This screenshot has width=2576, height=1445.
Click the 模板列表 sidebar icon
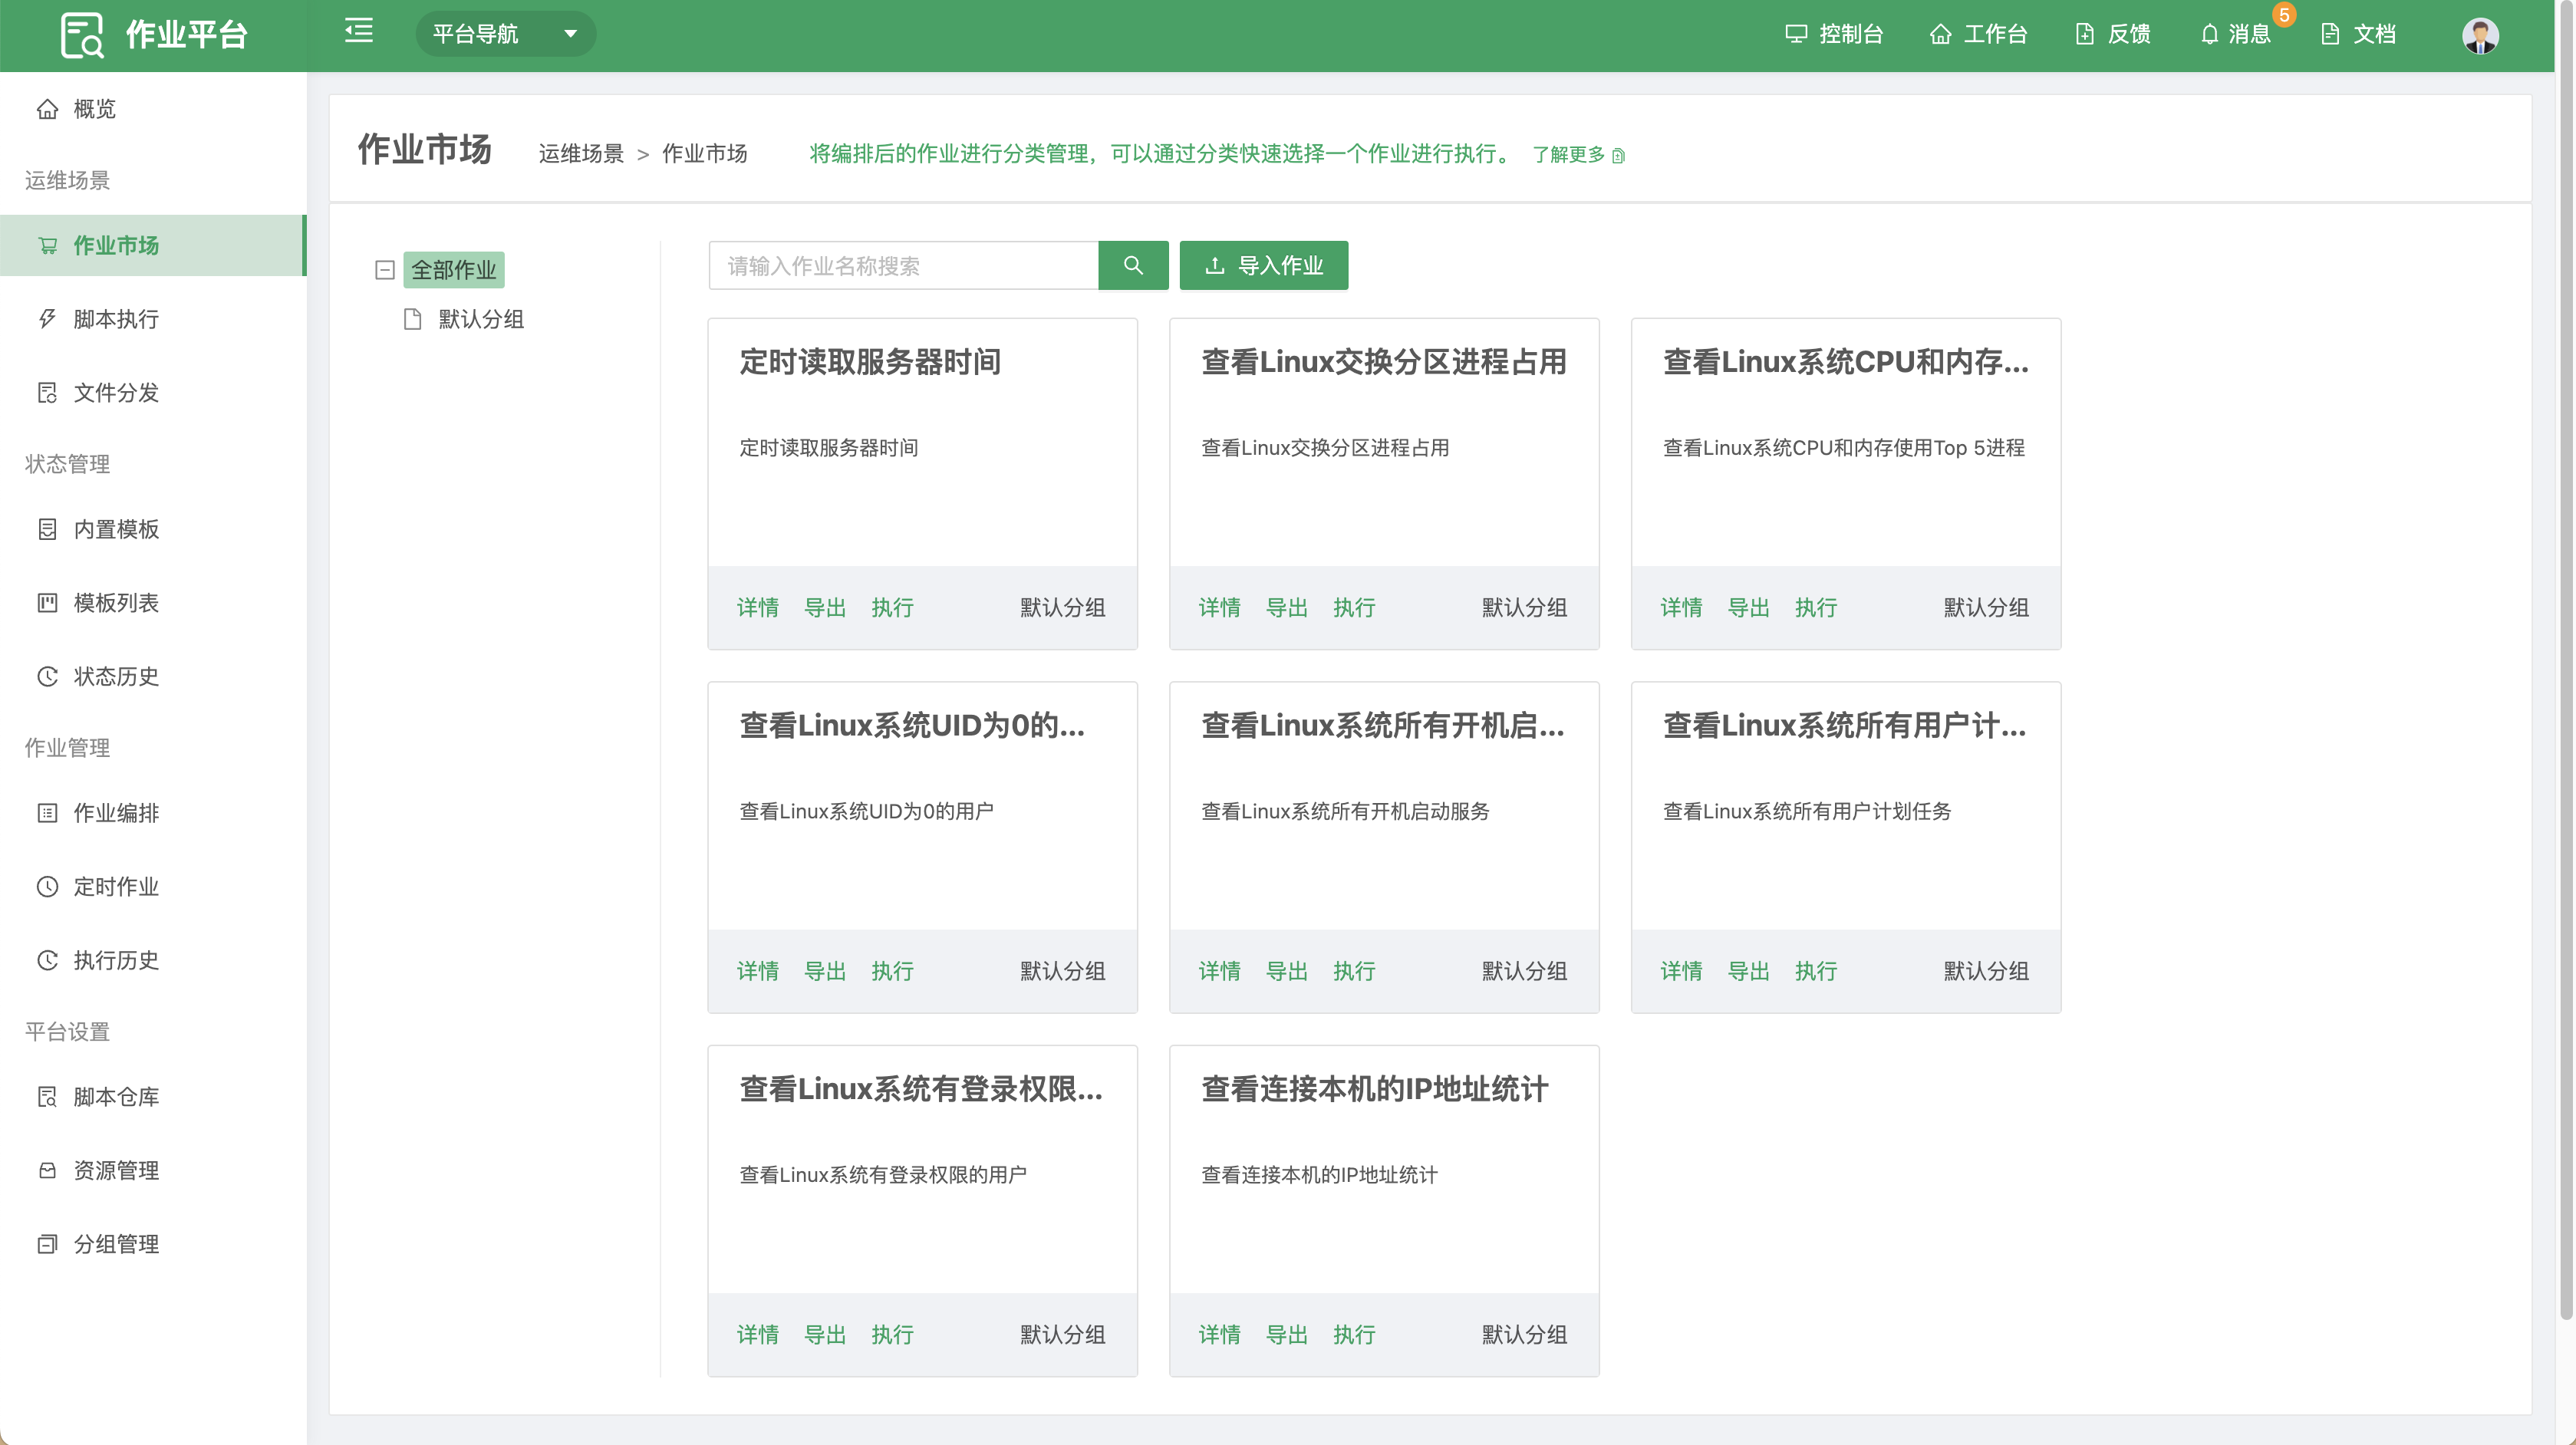point(47,603)
